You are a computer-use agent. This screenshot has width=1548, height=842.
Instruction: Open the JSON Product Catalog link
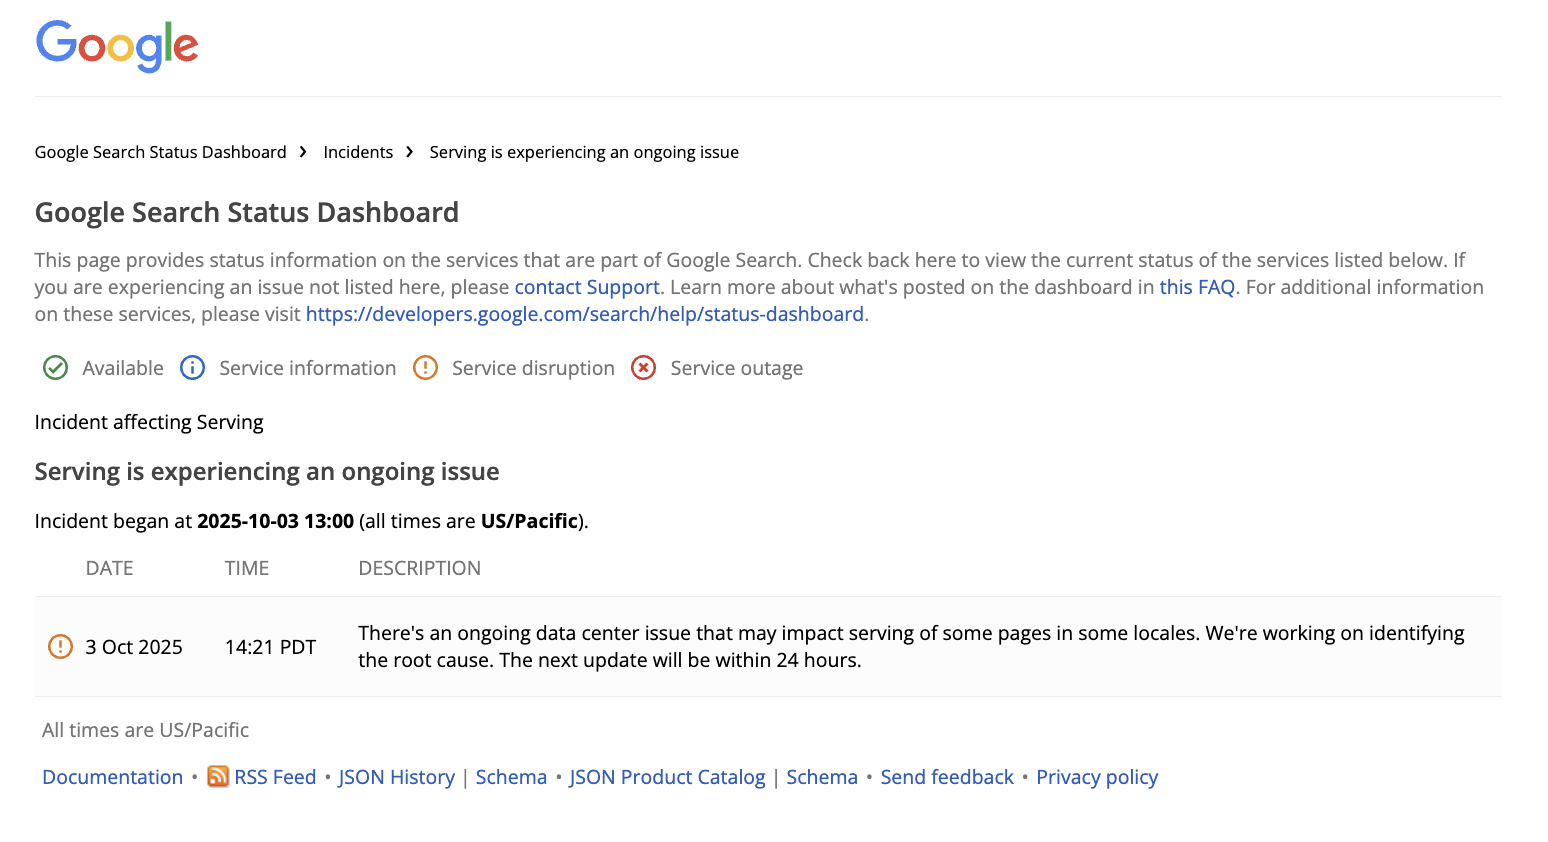point(667,777)
